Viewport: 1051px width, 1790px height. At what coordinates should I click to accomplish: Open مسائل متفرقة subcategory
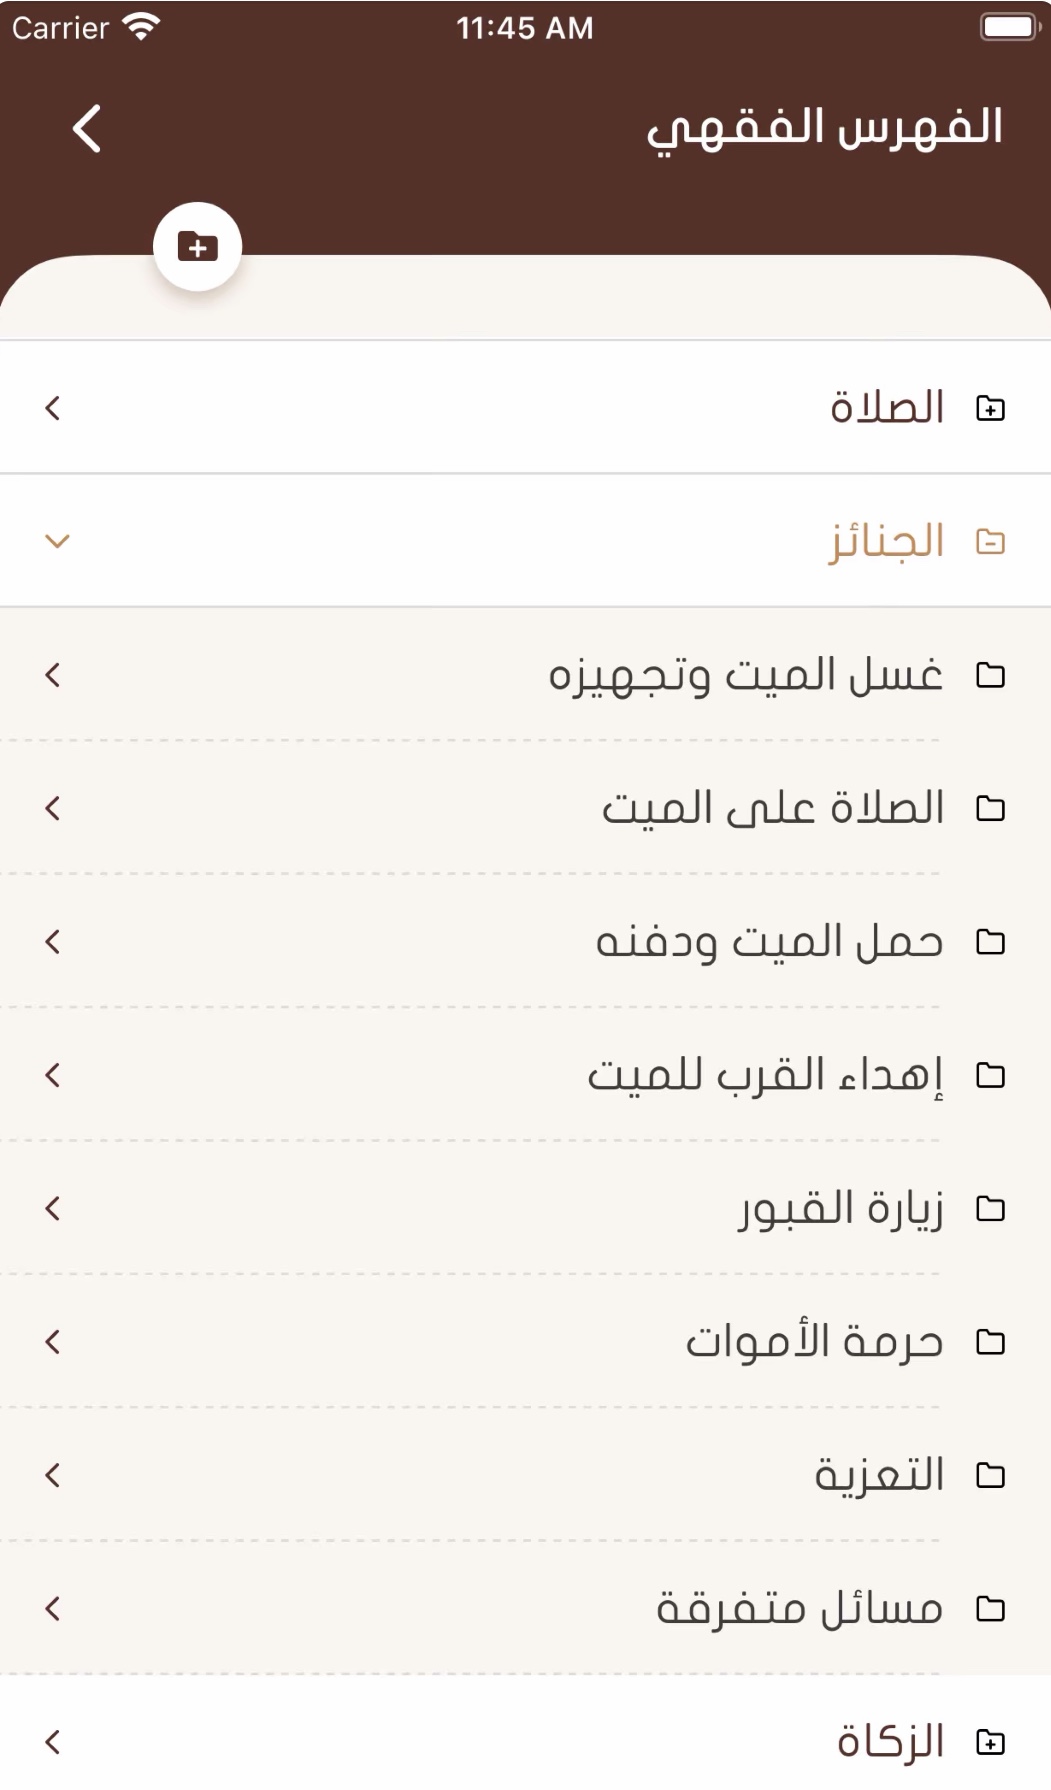tap(799, 1609)
